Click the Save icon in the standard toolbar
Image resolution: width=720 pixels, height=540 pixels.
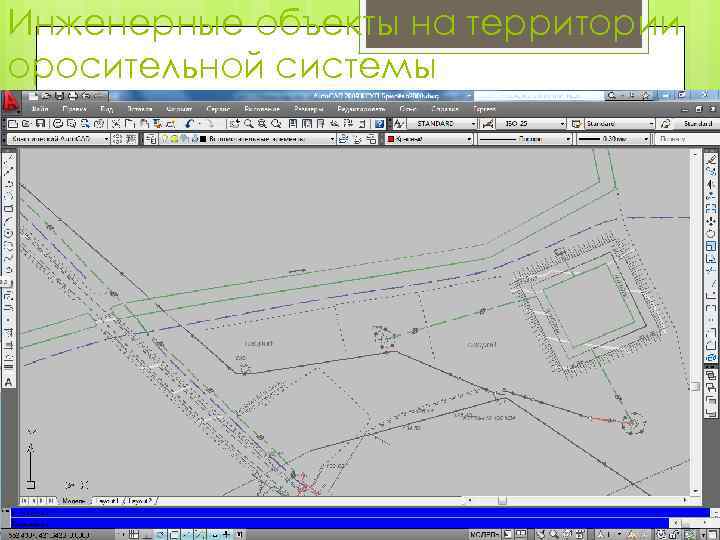tap(40, 124)
